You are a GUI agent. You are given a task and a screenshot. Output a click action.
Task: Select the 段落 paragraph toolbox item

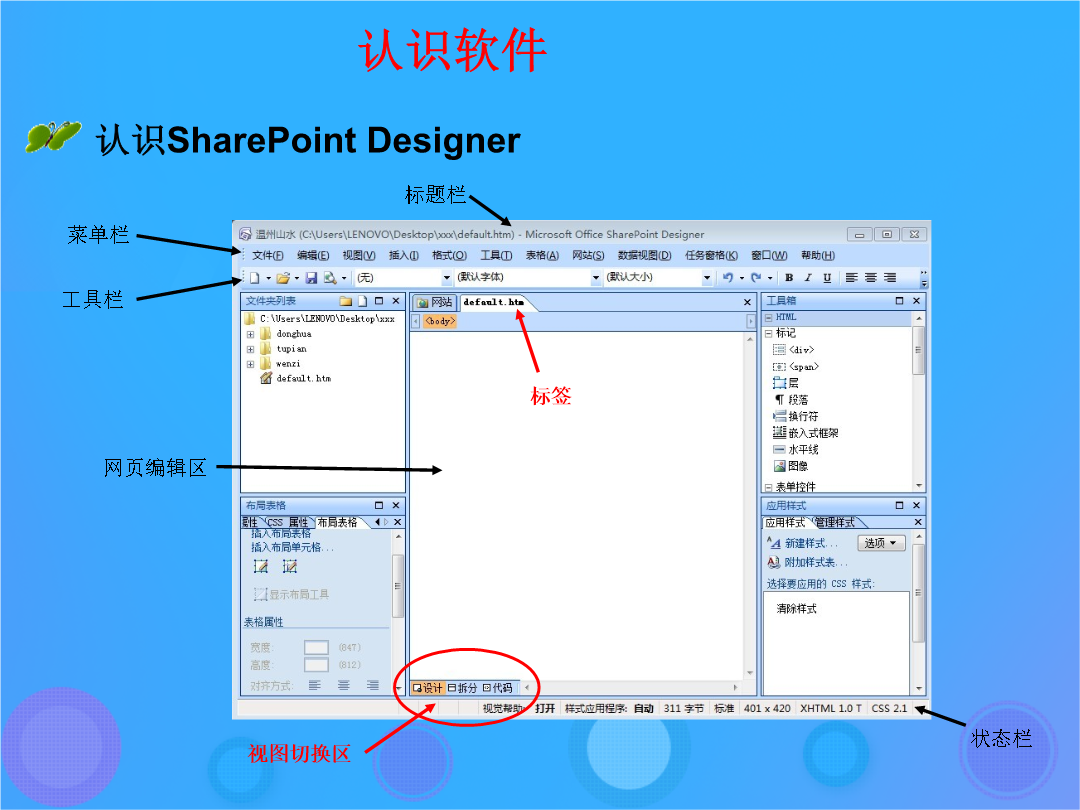pos(791,399)
